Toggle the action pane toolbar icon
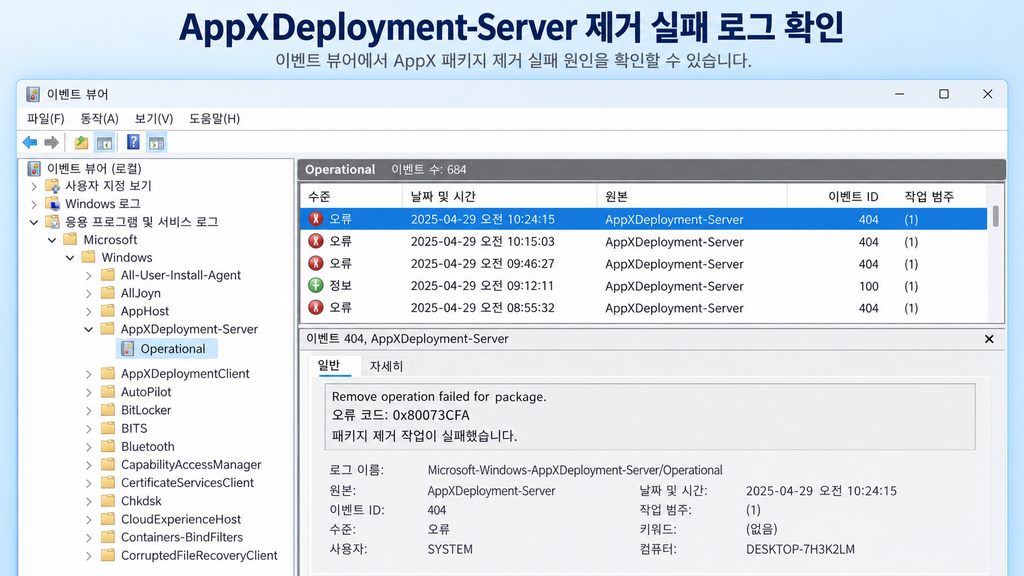 156,142
